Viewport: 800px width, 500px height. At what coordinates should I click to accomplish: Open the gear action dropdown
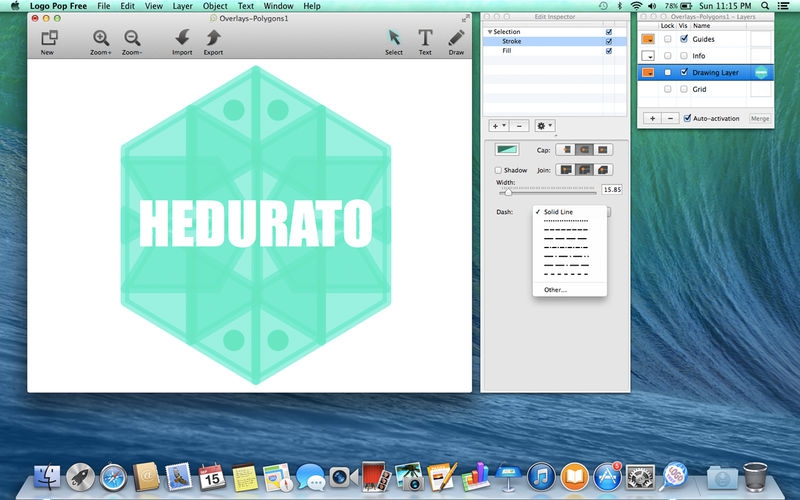point(544,126)
